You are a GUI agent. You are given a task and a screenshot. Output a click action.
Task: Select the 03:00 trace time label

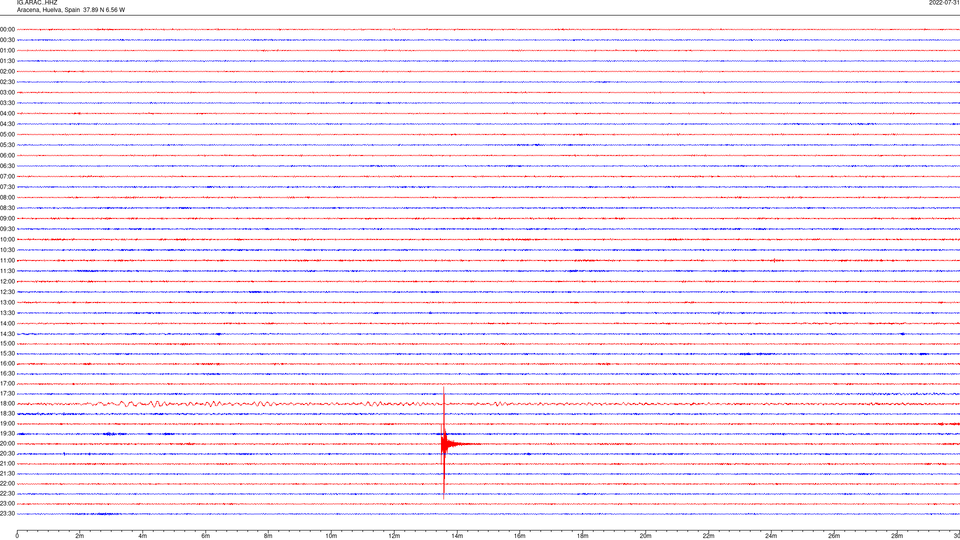point(7,93)
